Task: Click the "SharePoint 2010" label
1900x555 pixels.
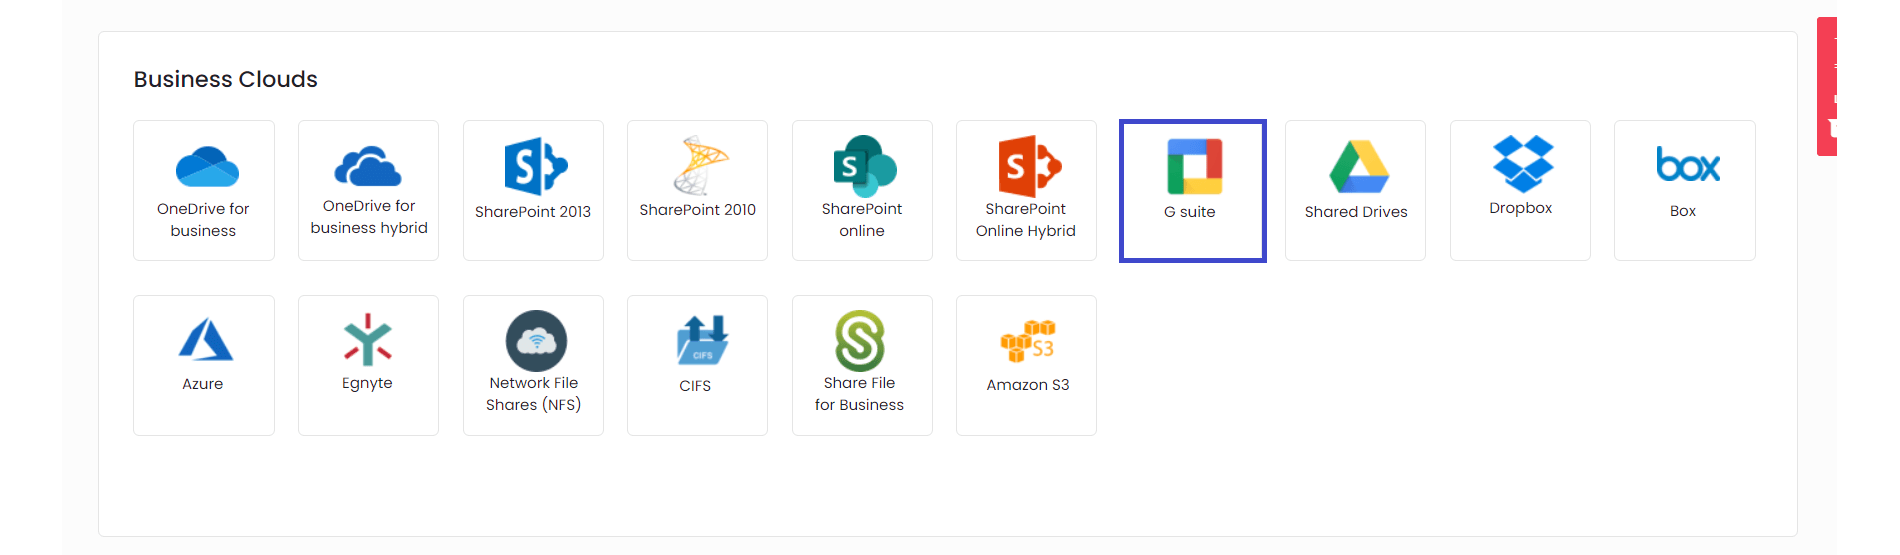Action: (x=698, y=210)
